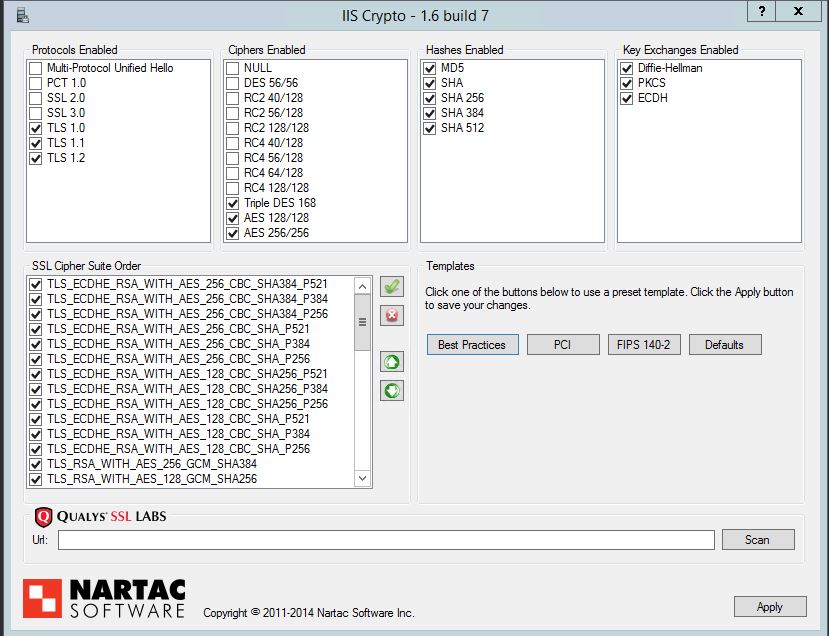Select TLS_ECDHE_RSA_WITH_AES_256_CBC_SHA_P256 suite text

[178, 359]
